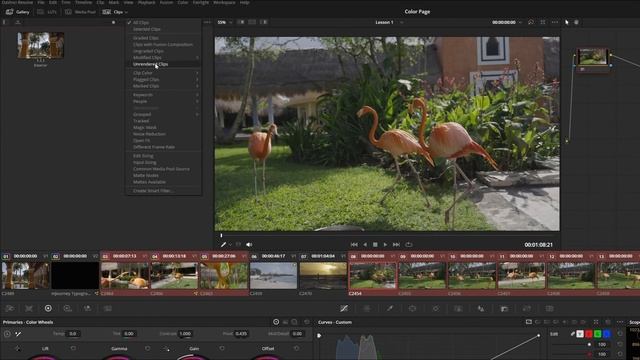640x360 pixels.
Task: Click the Temp value field
Action: point(73,333)
